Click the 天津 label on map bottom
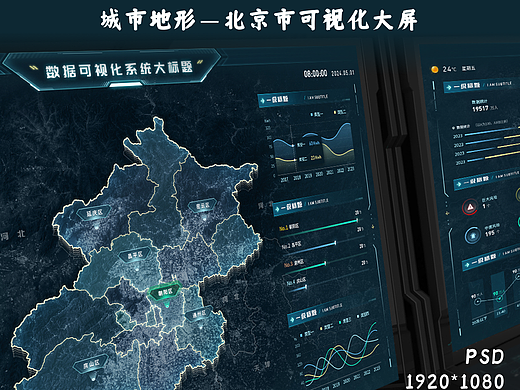Viewport: 520px width, 390px height. pyautogui.click(x=261, y=366)
